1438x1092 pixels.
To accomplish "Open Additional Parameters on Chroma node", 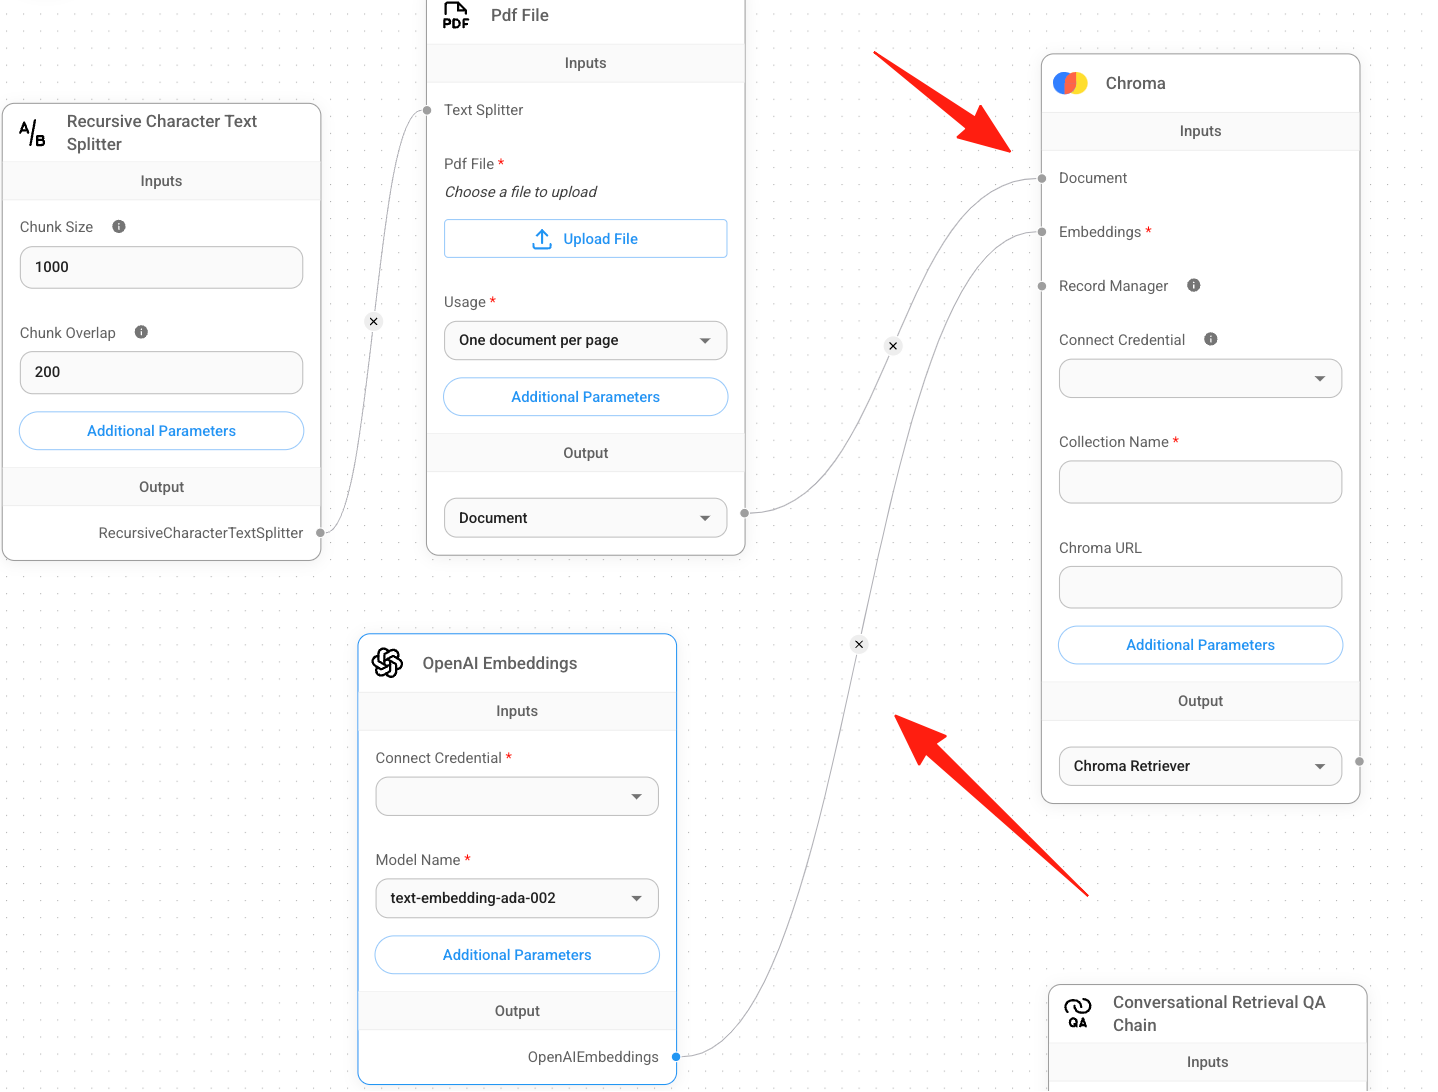I will click(x=1200, y=645).
